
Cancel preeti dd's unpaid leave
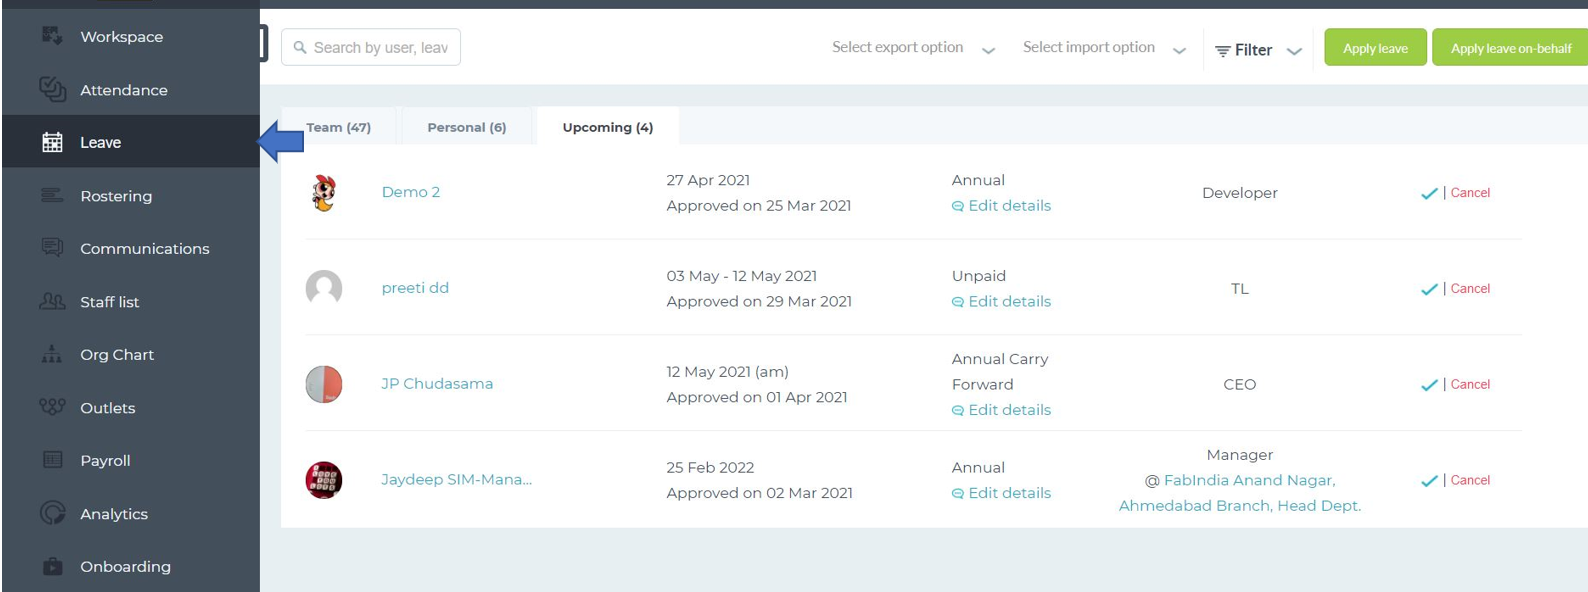pos(1470,289)
